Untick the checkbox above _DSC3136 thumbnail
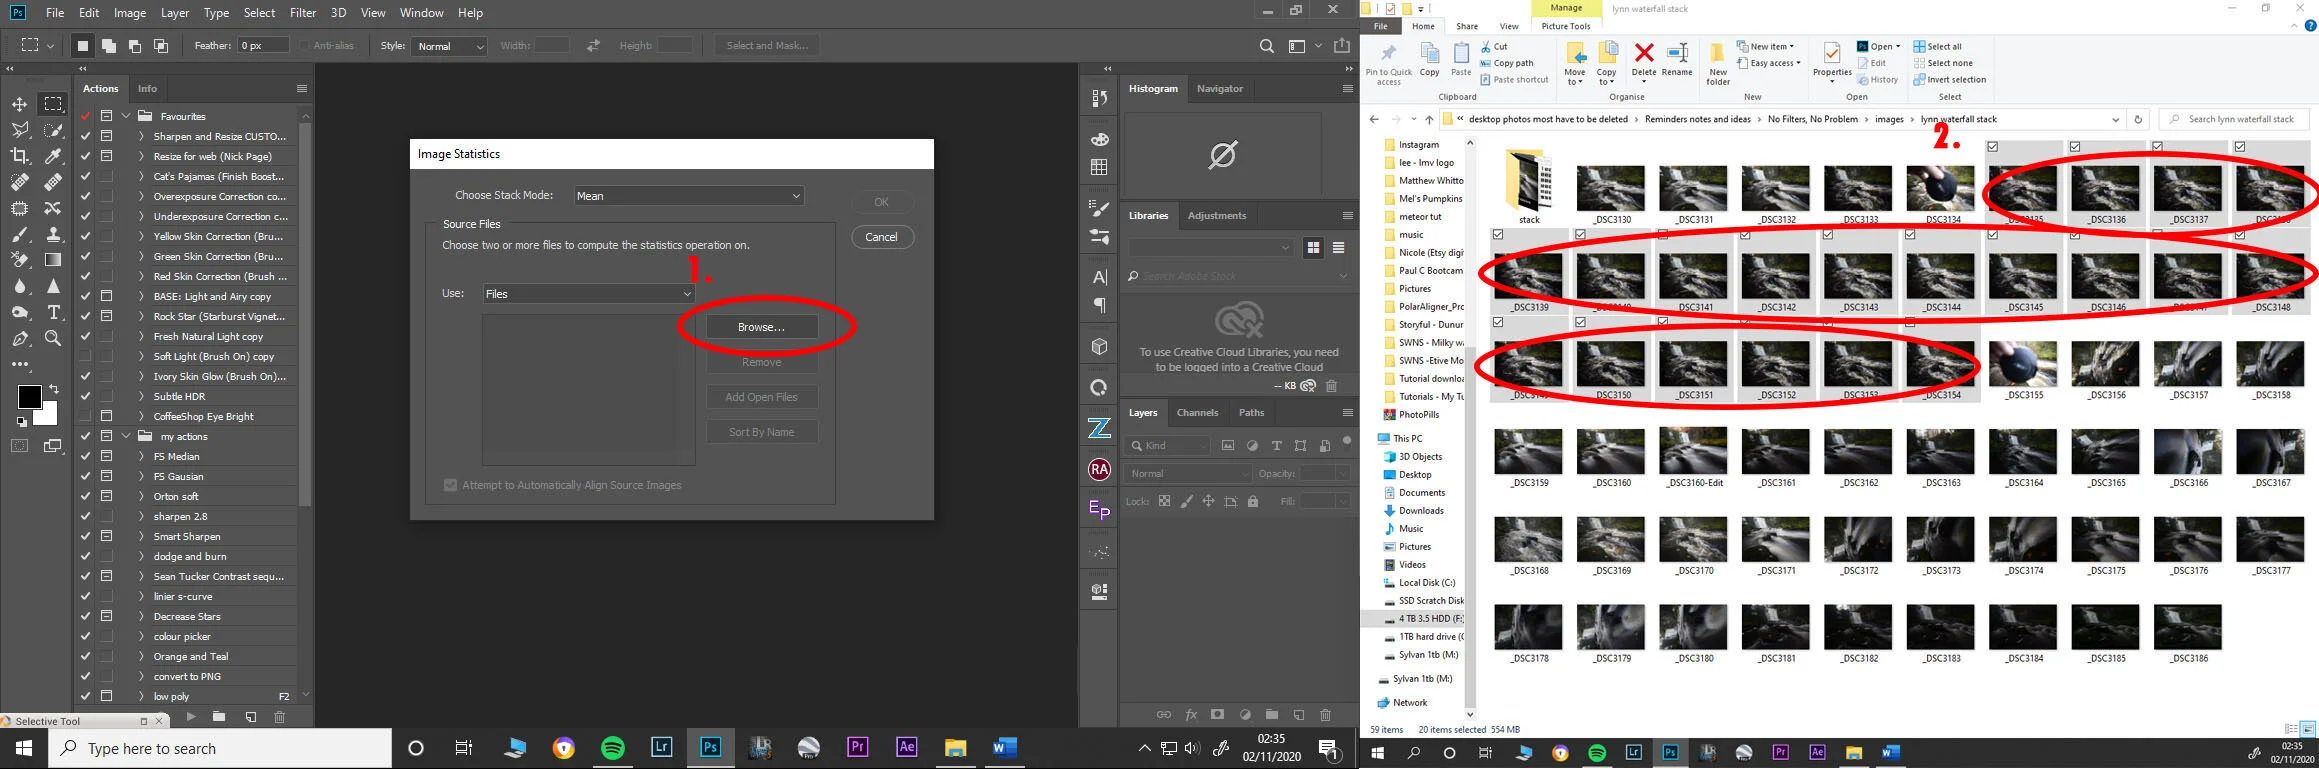This screenshot has width=2319, height=769. pyautogui.click(x=2075, y=147)
